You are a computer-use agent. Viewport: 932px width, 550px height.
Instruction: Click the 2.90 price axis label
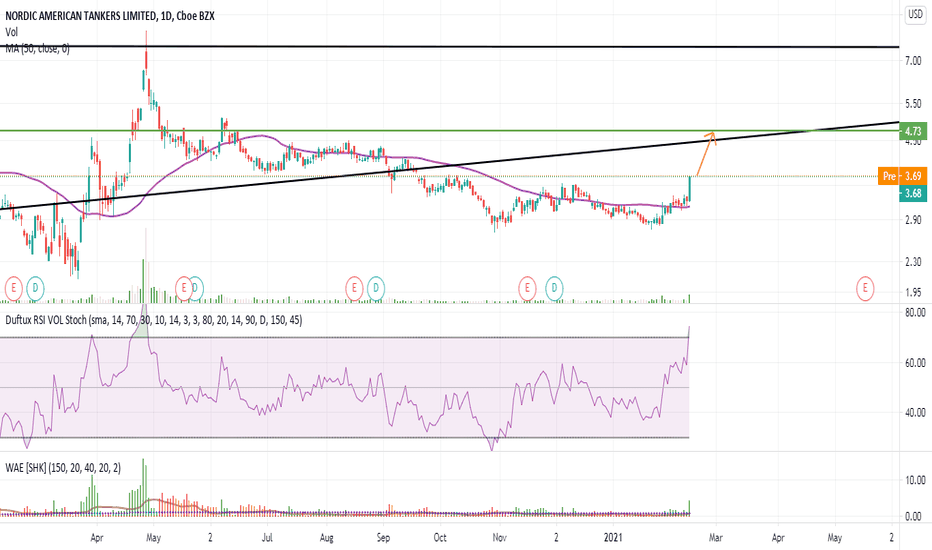tap(913, 220)
